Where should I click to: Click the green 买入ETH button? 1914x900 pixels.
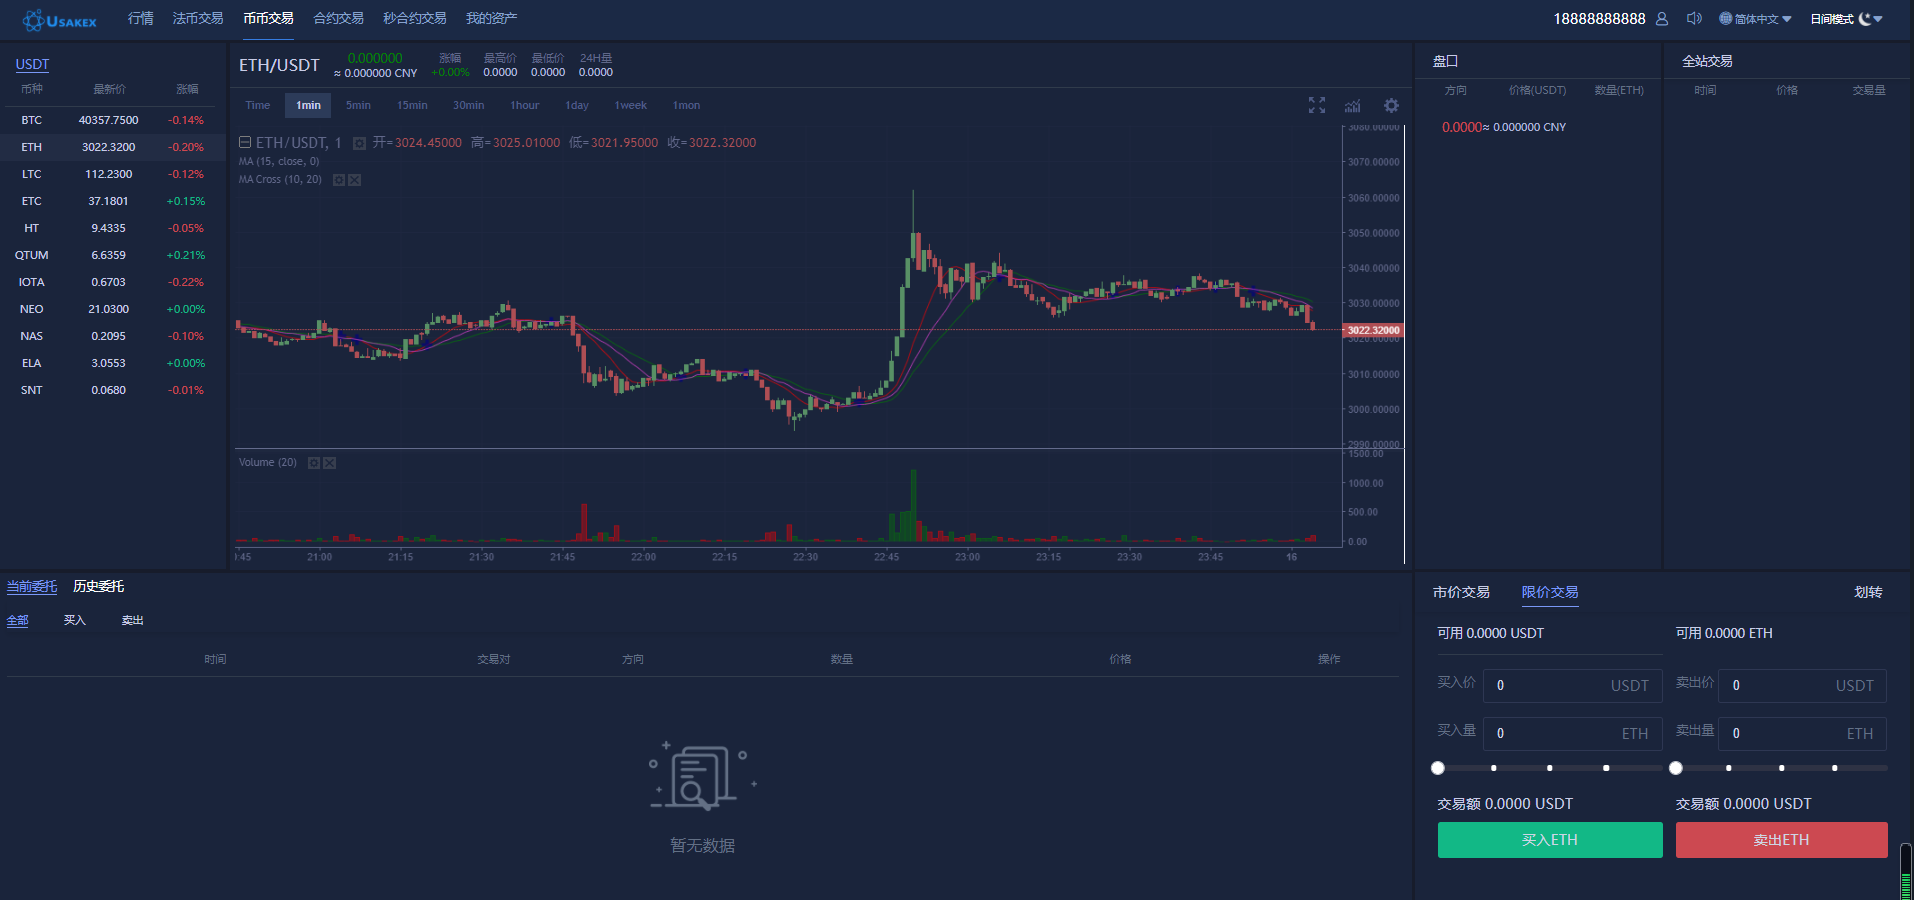pos(1549,840)
